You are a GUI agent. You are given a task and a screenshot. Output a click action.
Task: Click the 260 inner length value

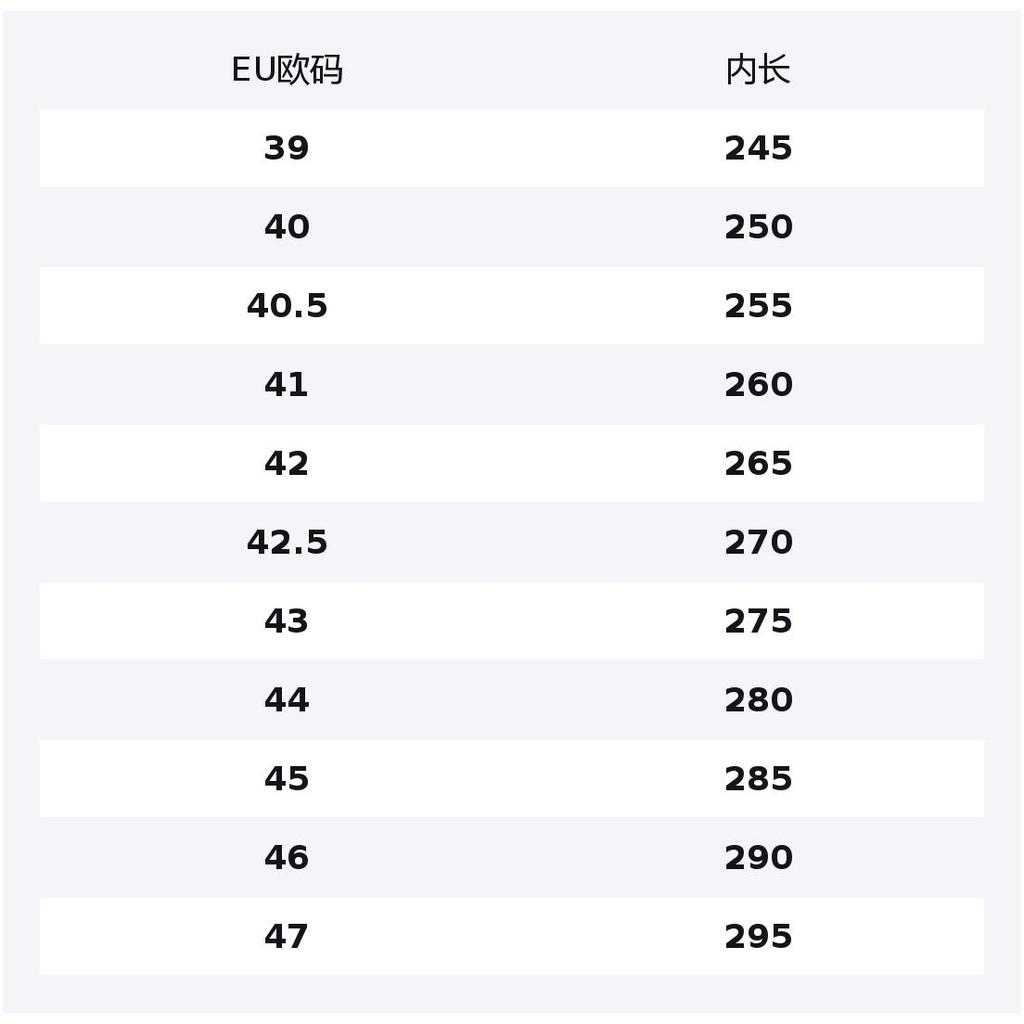pos(758,385)
